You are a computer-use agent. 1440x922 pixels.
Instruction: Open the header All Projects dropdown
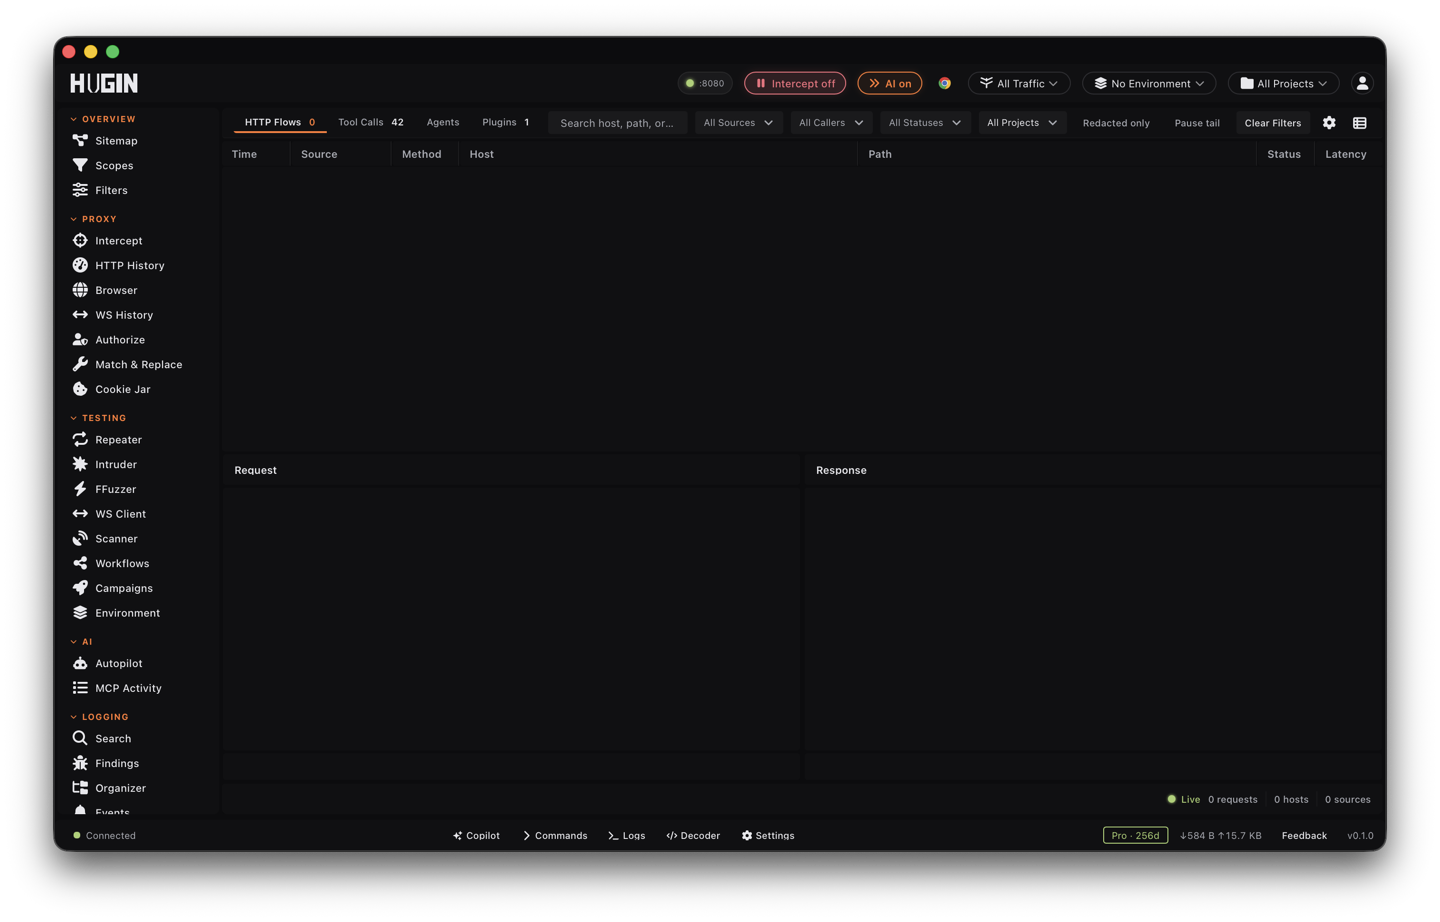pos(1284,83)
